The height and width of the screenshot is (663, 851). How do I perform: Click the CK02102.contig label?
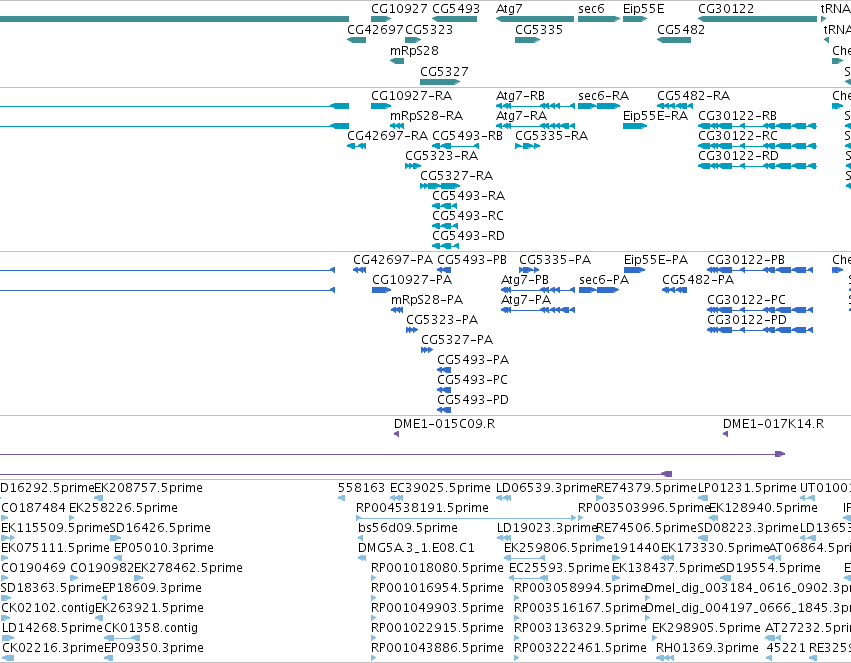click(48, 608)
